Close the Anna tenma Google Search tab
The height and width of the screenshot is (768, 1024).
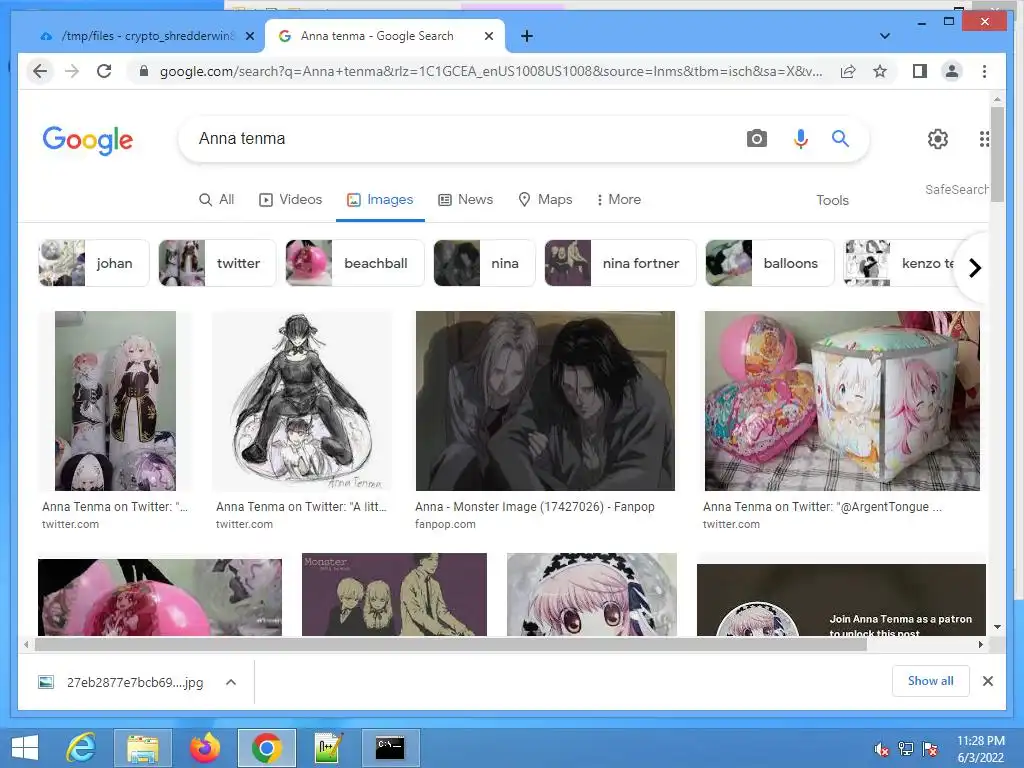(488, 36)
